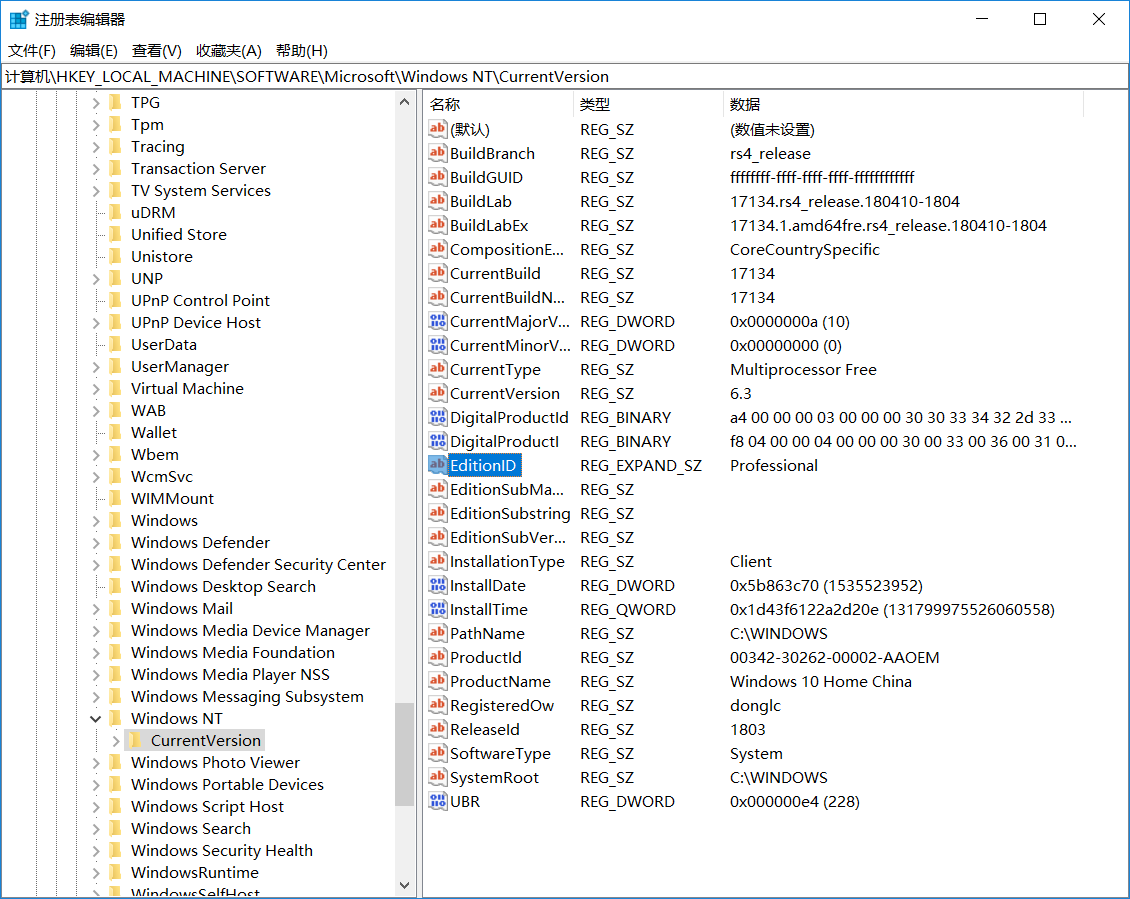Expand the UserManager key
Image resolution: width=1130 pixels, height=899 pixels.
[x=96, y=367]
